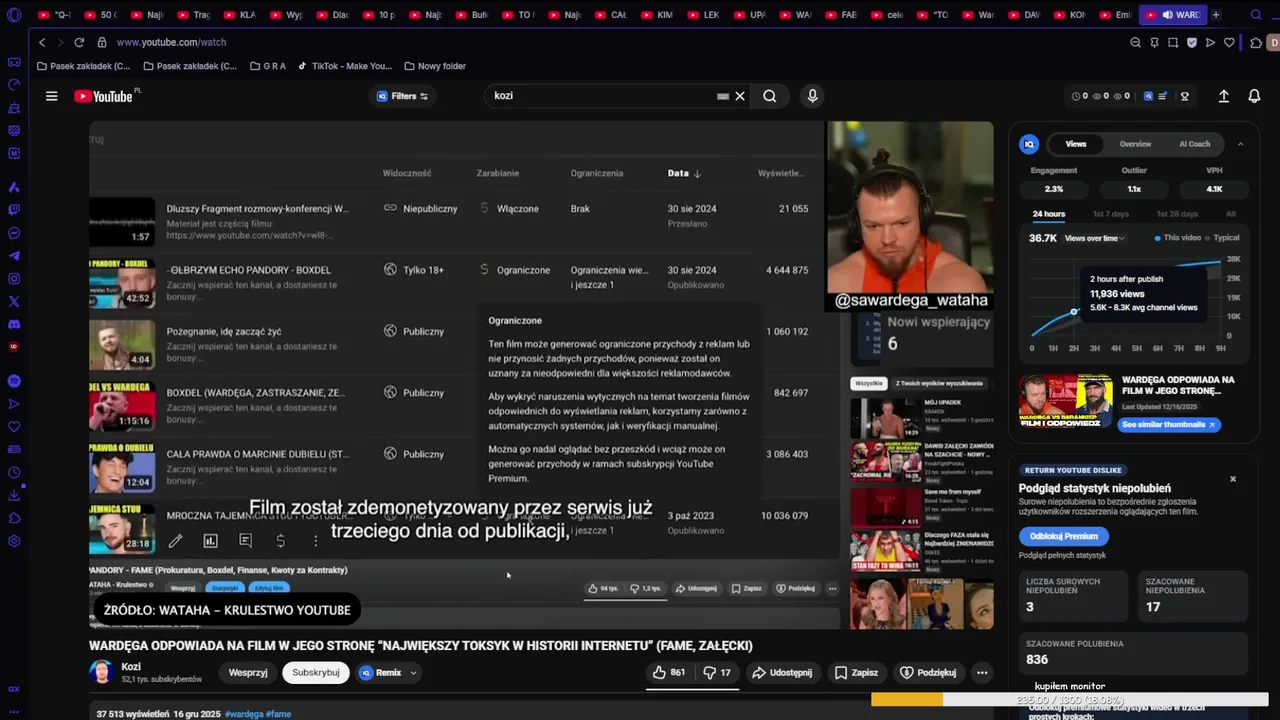This screenshot has width=1280, height=720.
Task: Reload the page in browser toolbar
Action: pyautogui.click(x=79, y=42)
